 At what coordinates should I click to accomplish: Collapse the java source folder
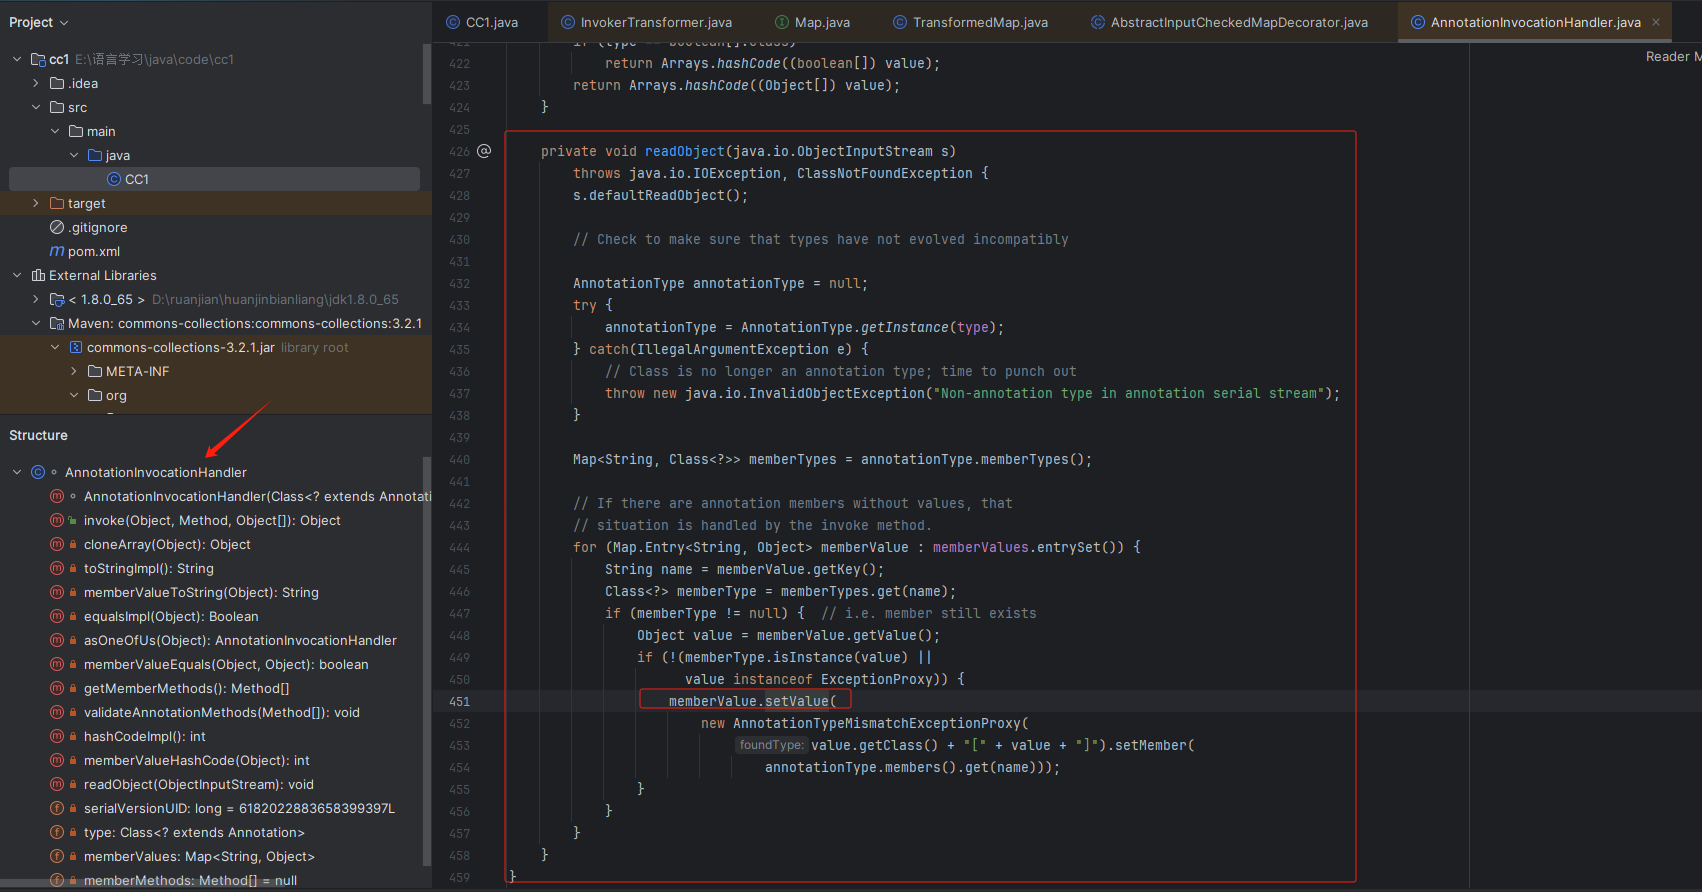[74, 155]
